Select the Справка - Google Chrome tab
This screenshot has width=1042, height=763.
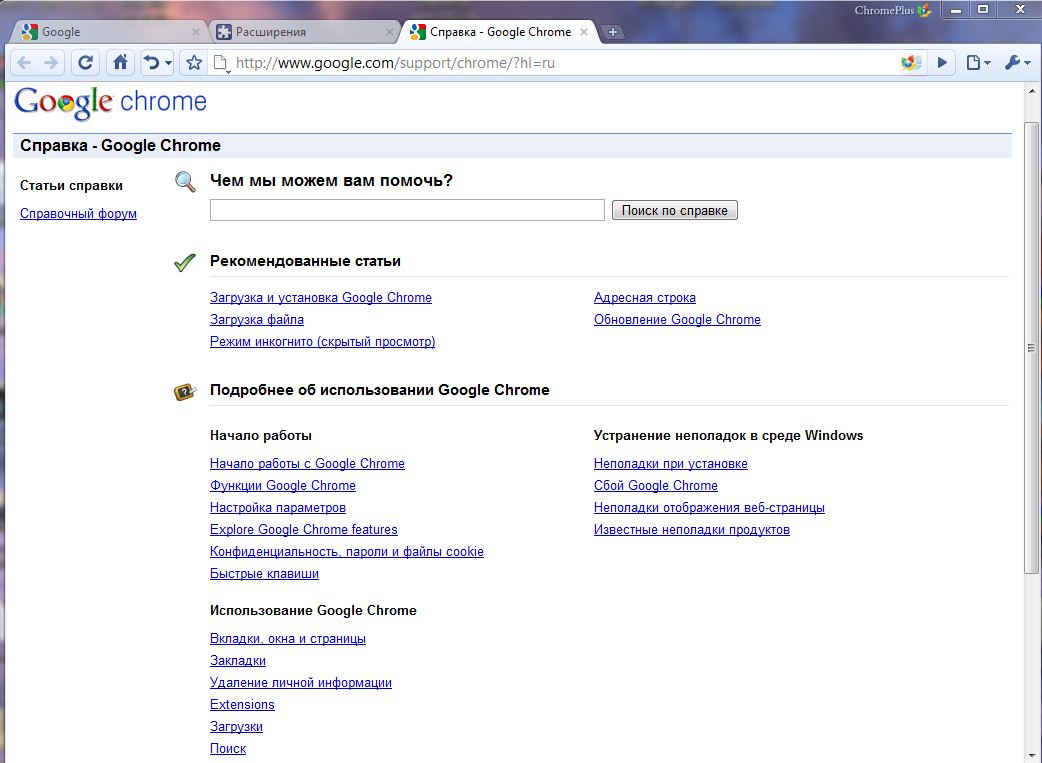pos(500,32)
